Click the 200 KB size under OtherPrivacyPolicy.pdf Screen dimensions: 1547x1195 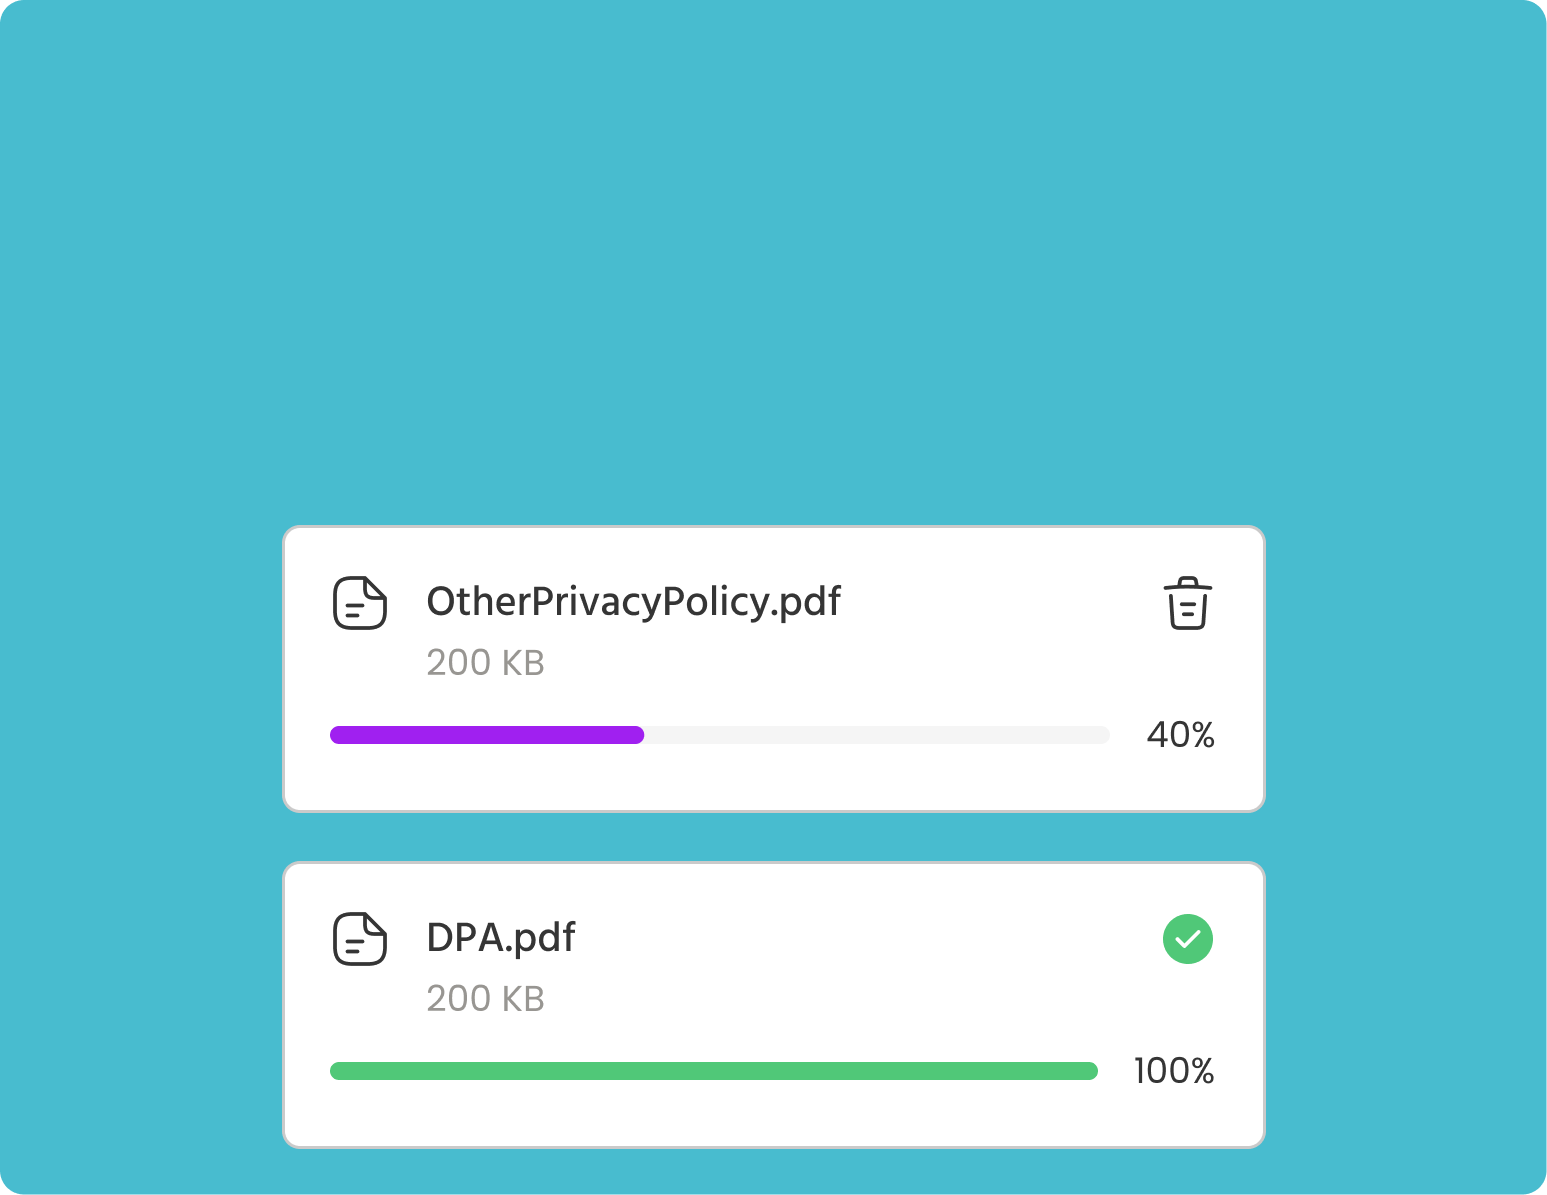click(x=485, y=663)
